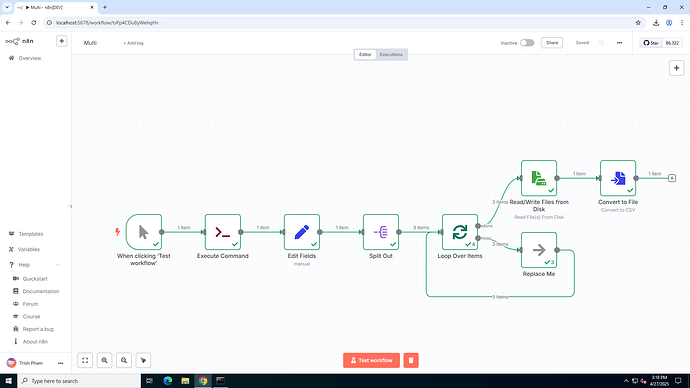The width and height of the screenshot is (690, 388).
Task: Collapse the Help section in sidebar
Action: (x=58, y=265)
